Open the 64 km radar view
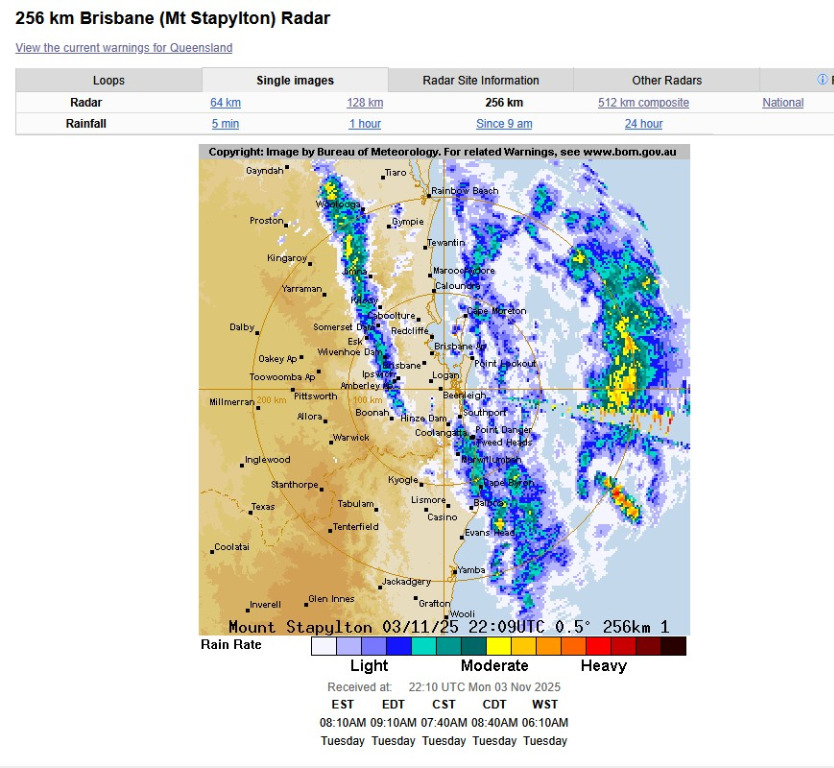 pyautogui.click(x=225, y=102)
